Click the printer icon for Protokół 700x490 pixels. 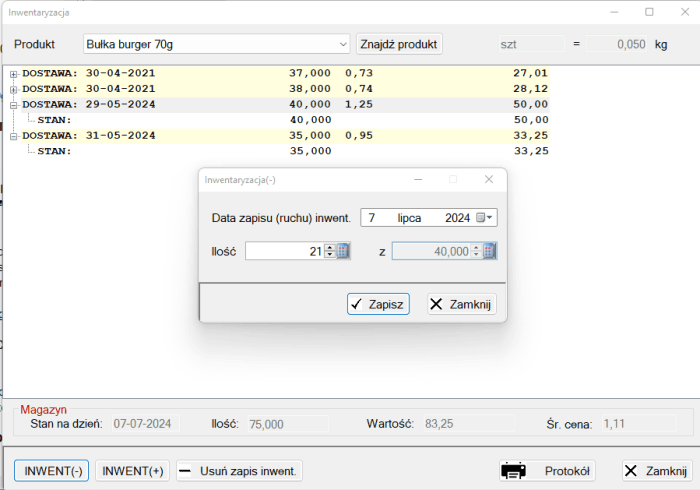[514, 471]
